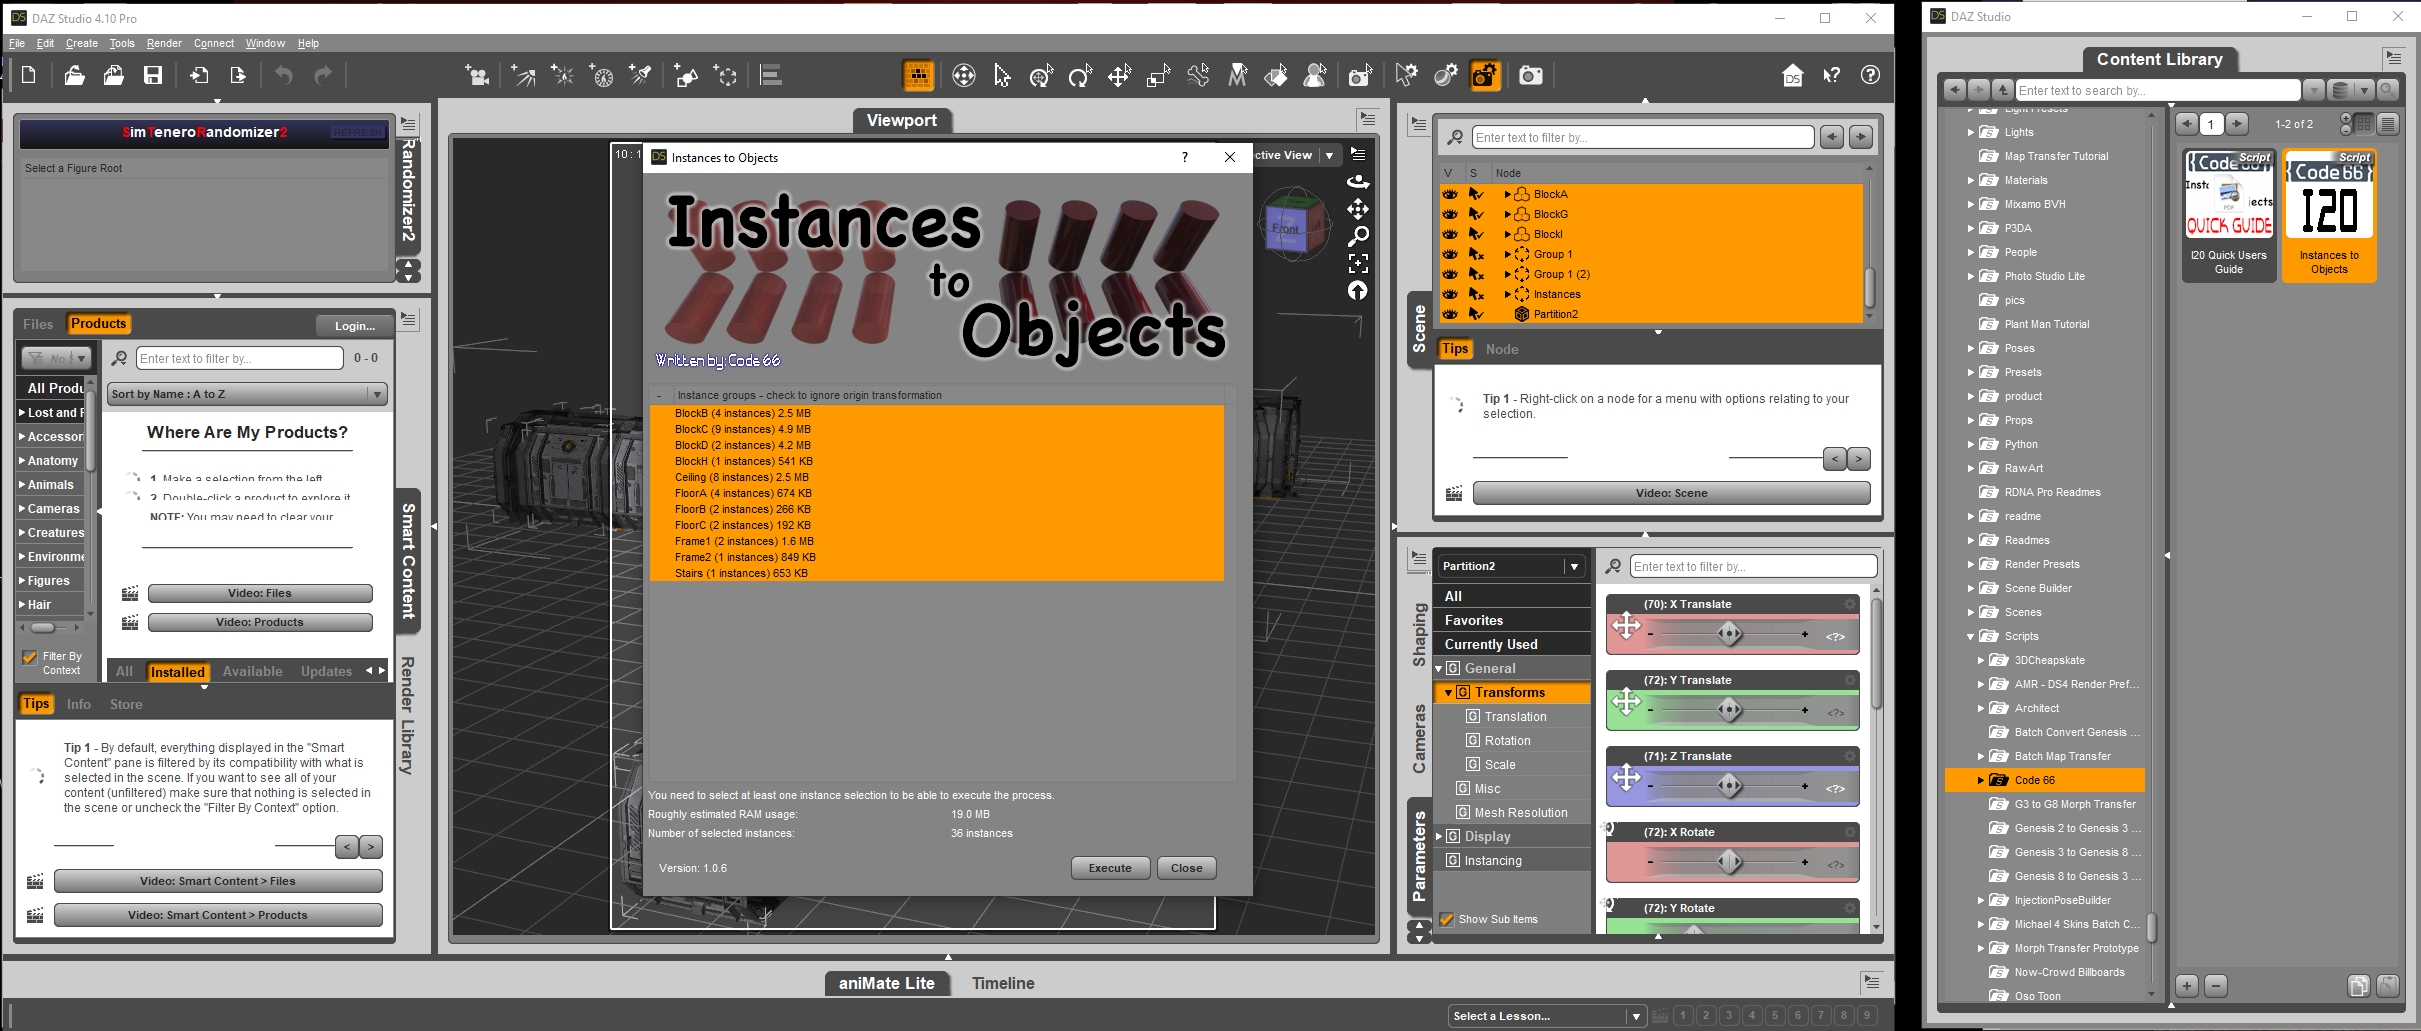Click the Frame view icon in viewport
Image resolution: width=2421 pixels, height=1031 pixels.
[x=1358, y=263]
